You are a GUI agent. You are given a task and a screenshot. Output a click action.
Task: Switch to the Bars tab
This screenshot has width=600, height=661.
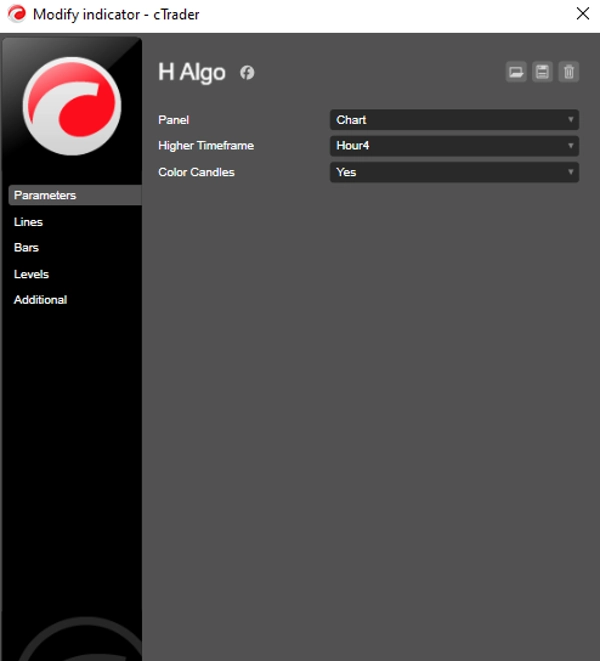tap(26, 247)
